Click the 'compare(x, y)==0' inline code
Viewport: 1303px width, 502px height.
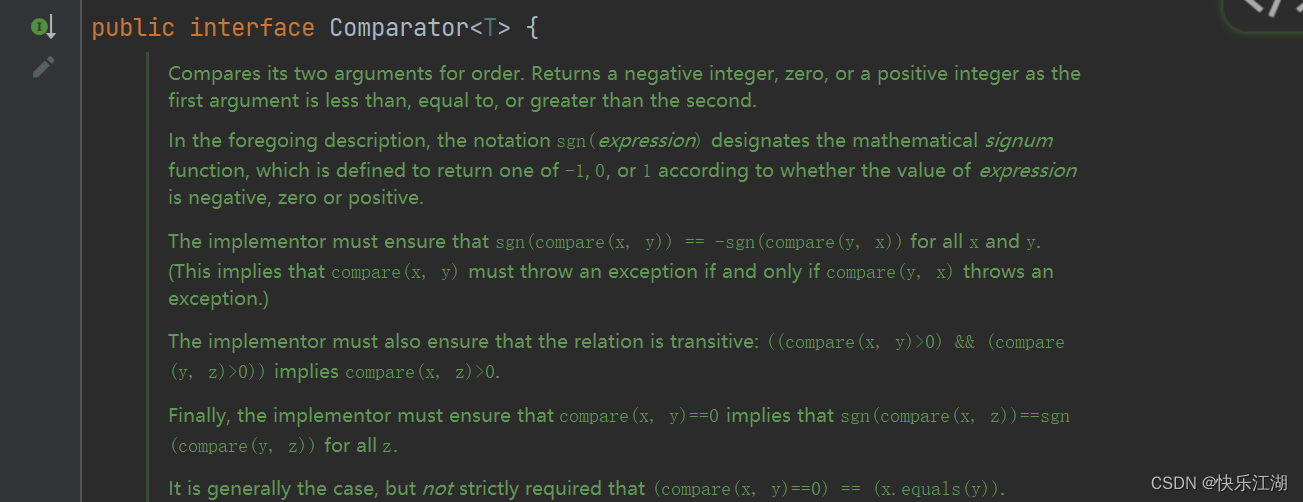coord(640,416)
